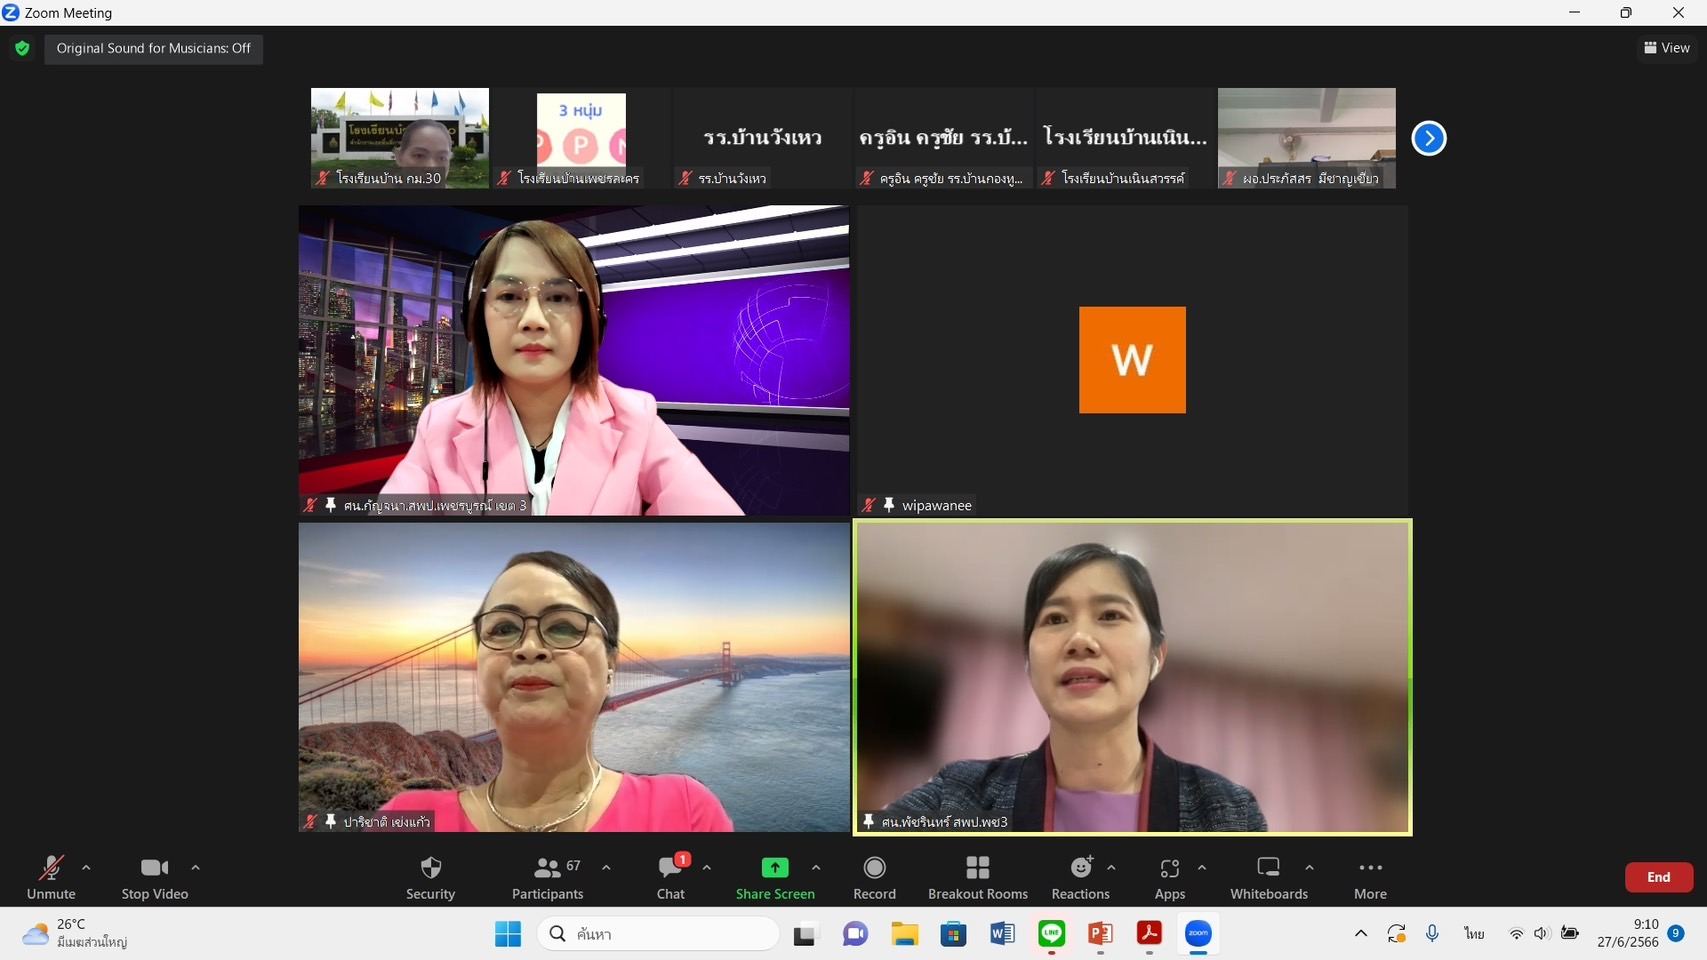Screen dimensions: 1707x960
Task: Open Breakout Rooms
Action: click(x=978, y=877)
